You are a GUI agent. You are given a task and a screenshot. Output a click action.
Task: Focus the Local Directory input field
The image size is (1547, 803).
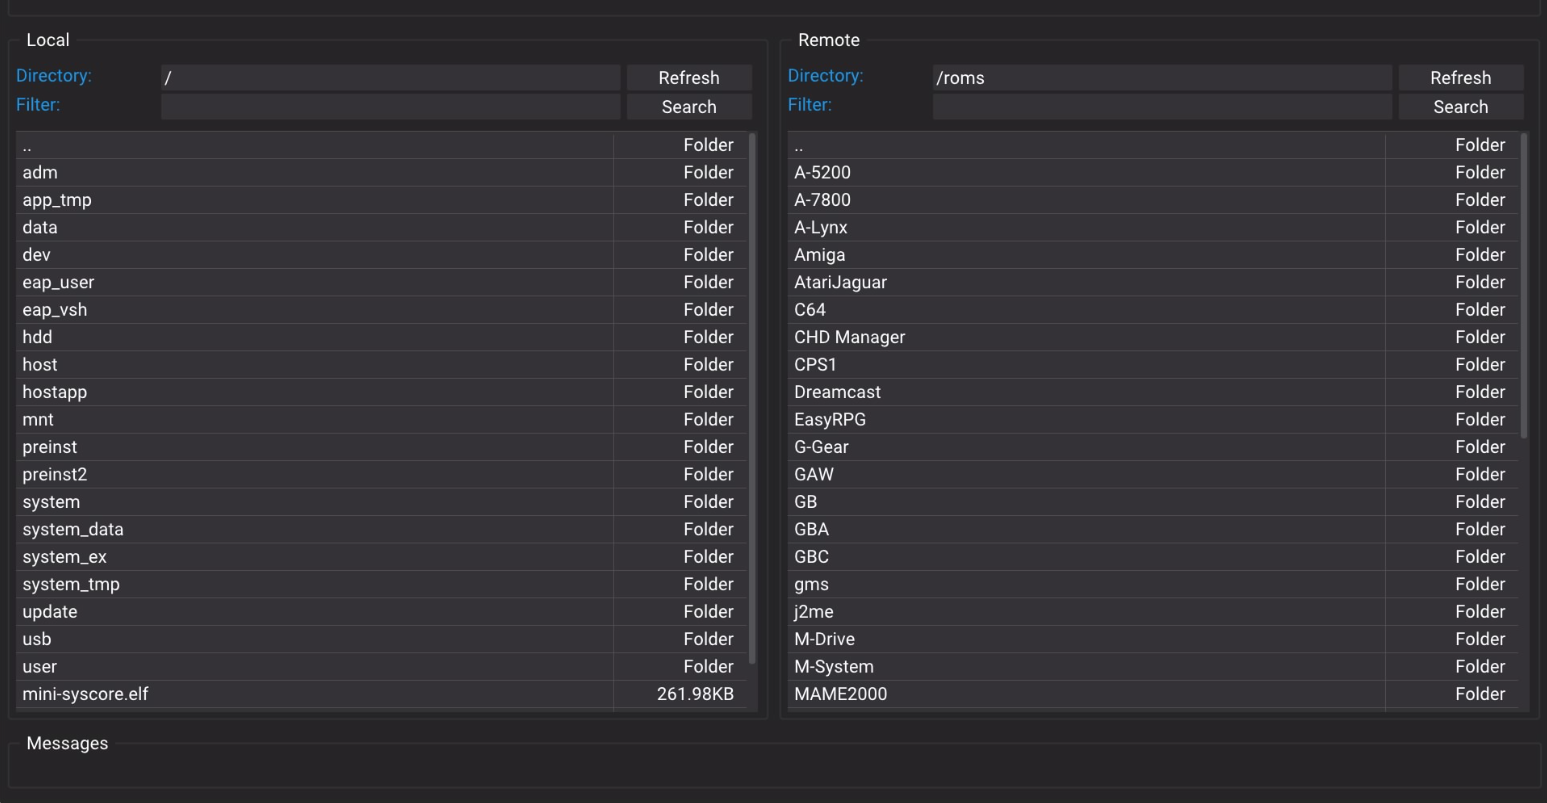point(390,78)
